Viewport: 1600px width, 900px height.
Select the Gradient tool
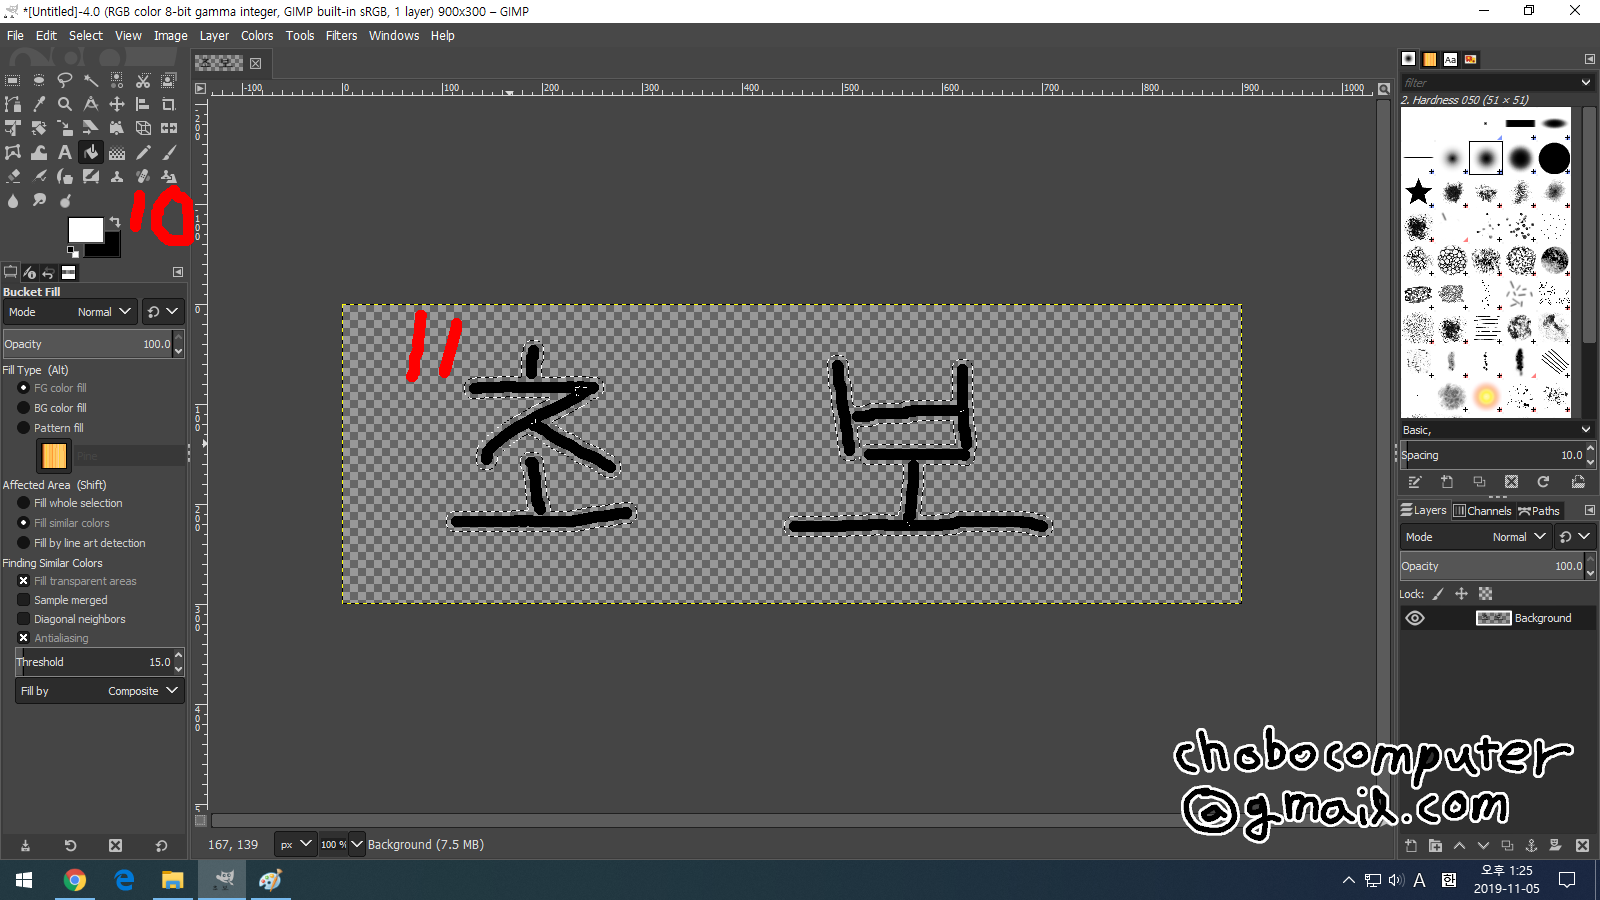[x=117, y=152]
